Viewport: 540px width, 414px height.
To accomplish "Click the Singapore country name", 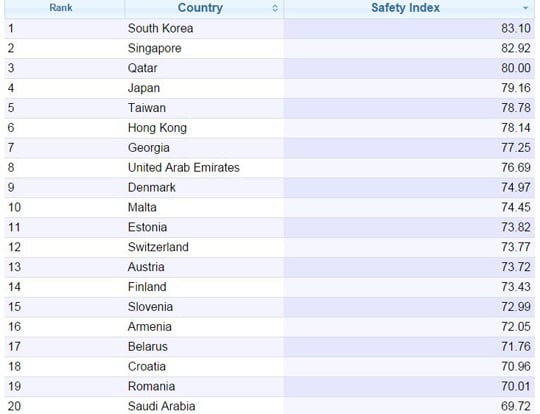I will point(155,48).
